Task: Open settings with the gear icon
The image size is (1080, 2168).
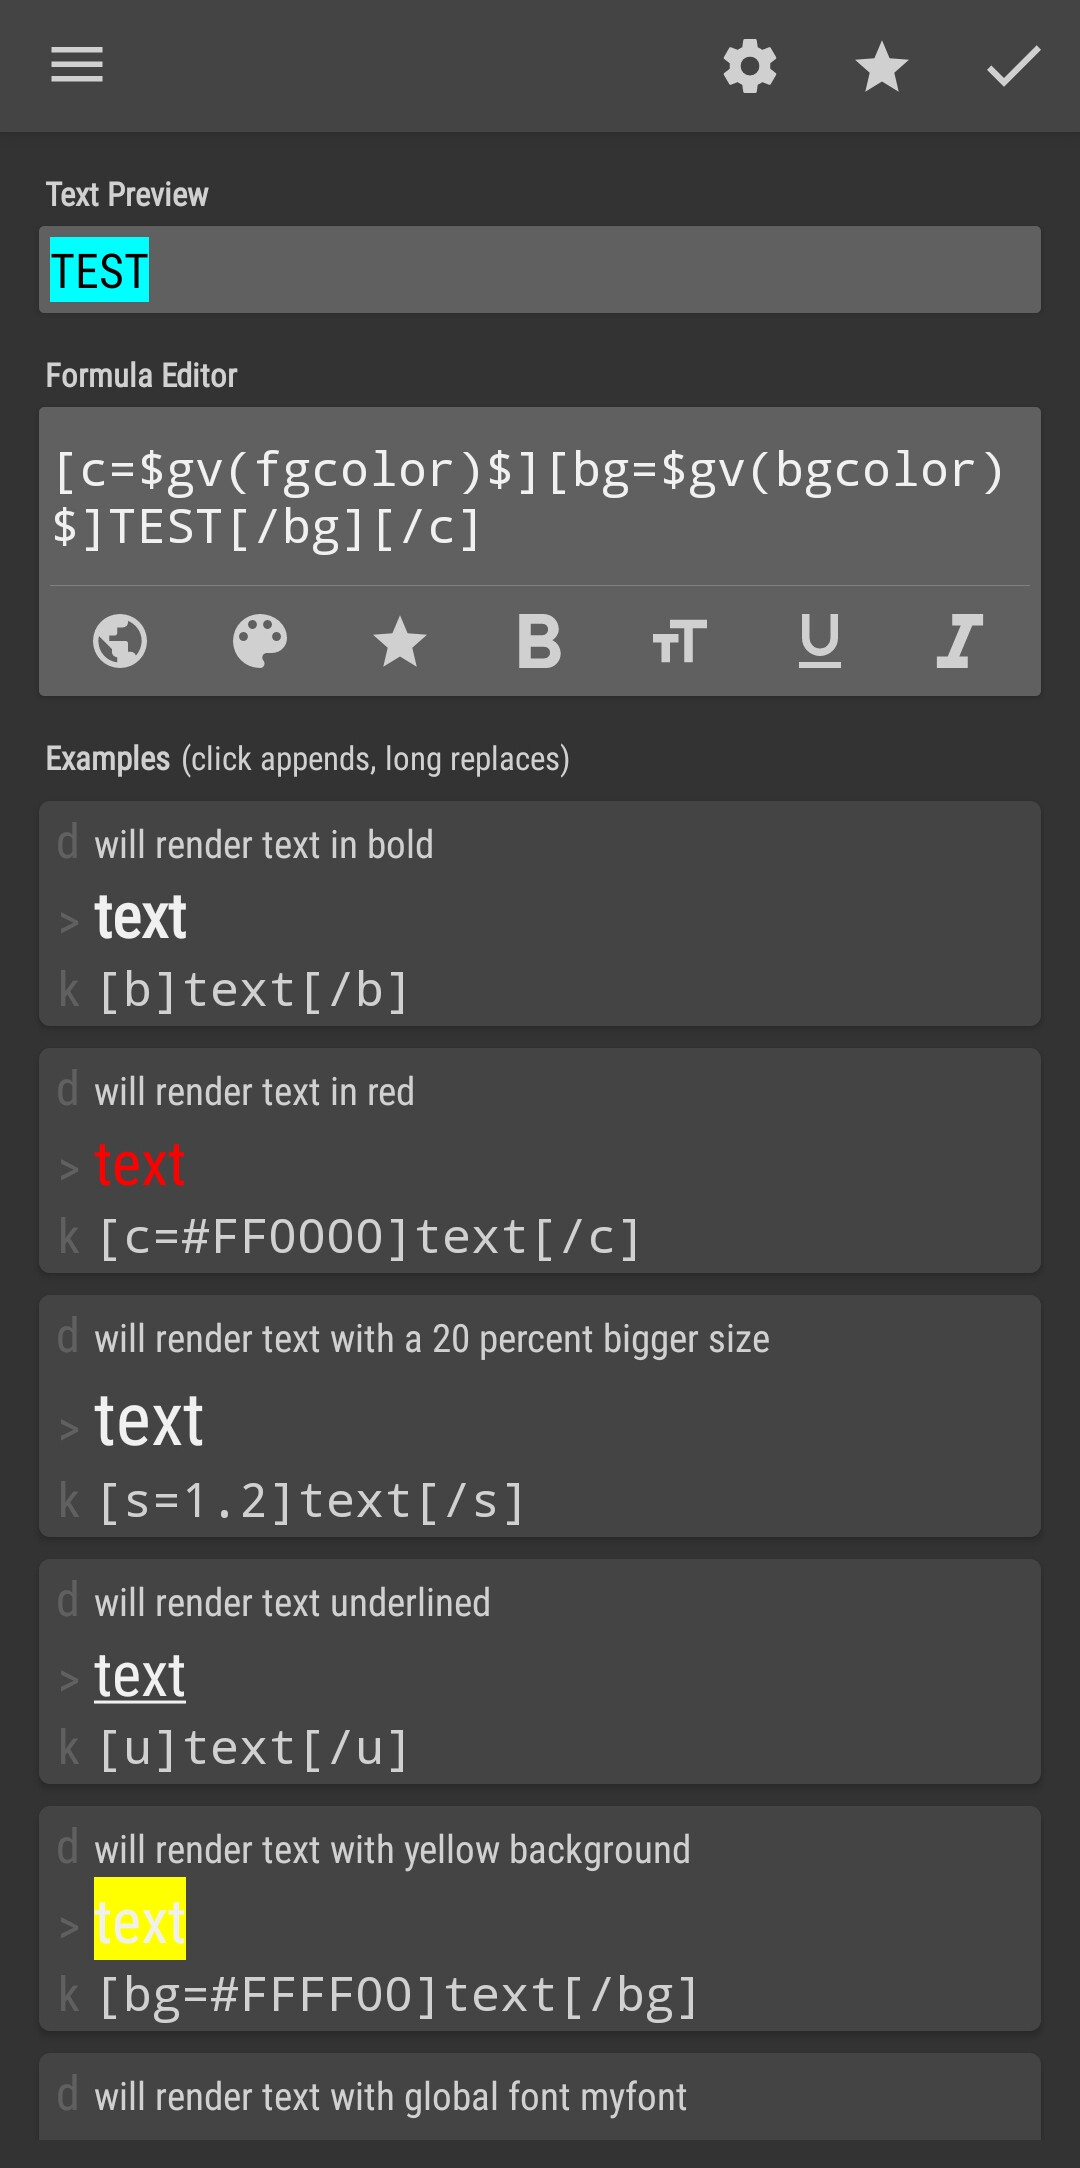Action: 750,67
